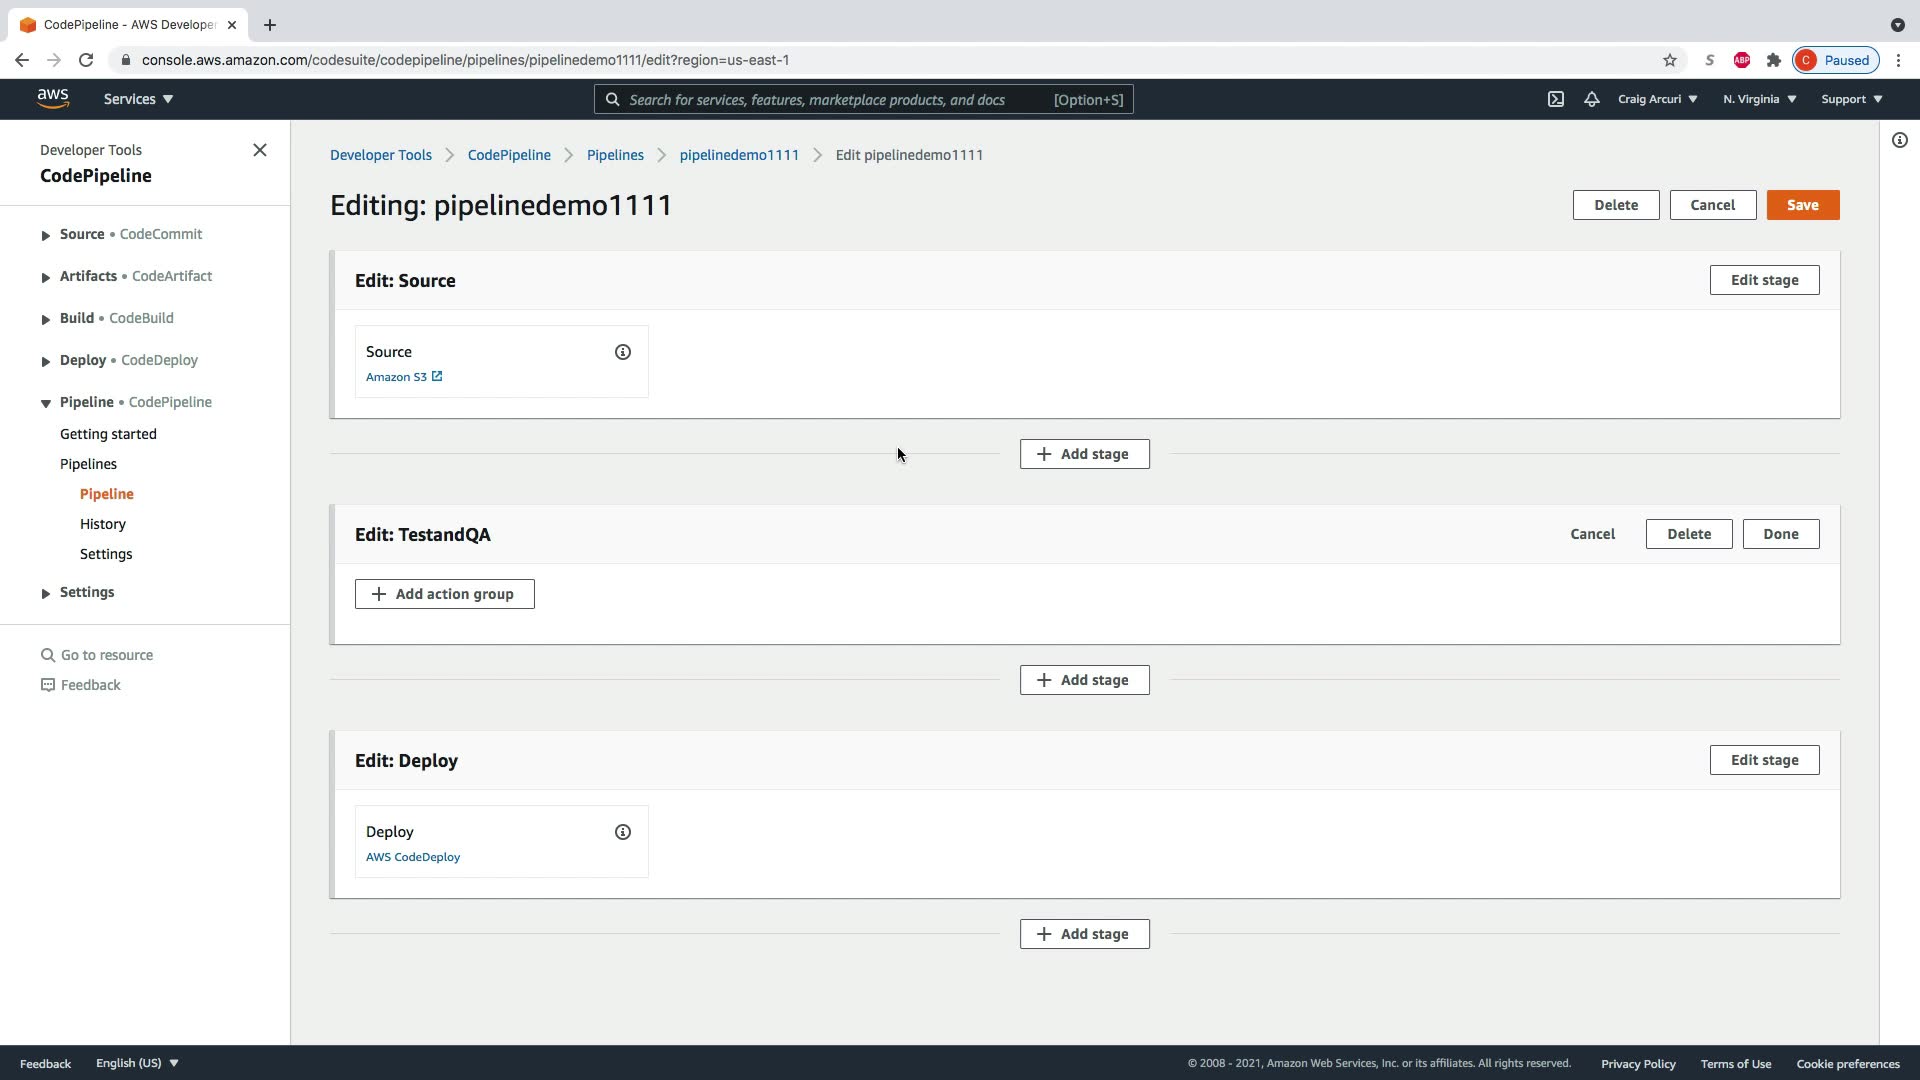Open the History sidebar item
The height and width of the screenshot is (1080, 1920).
103,524
